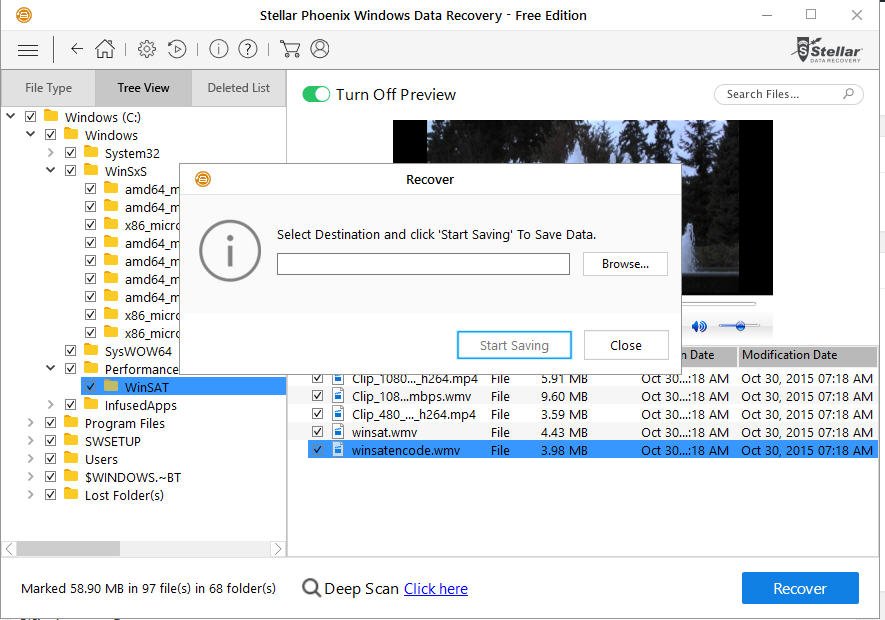Click the tree scrollbar left arrow
This screenshot has height=620, width=885.
coord(10,548)
